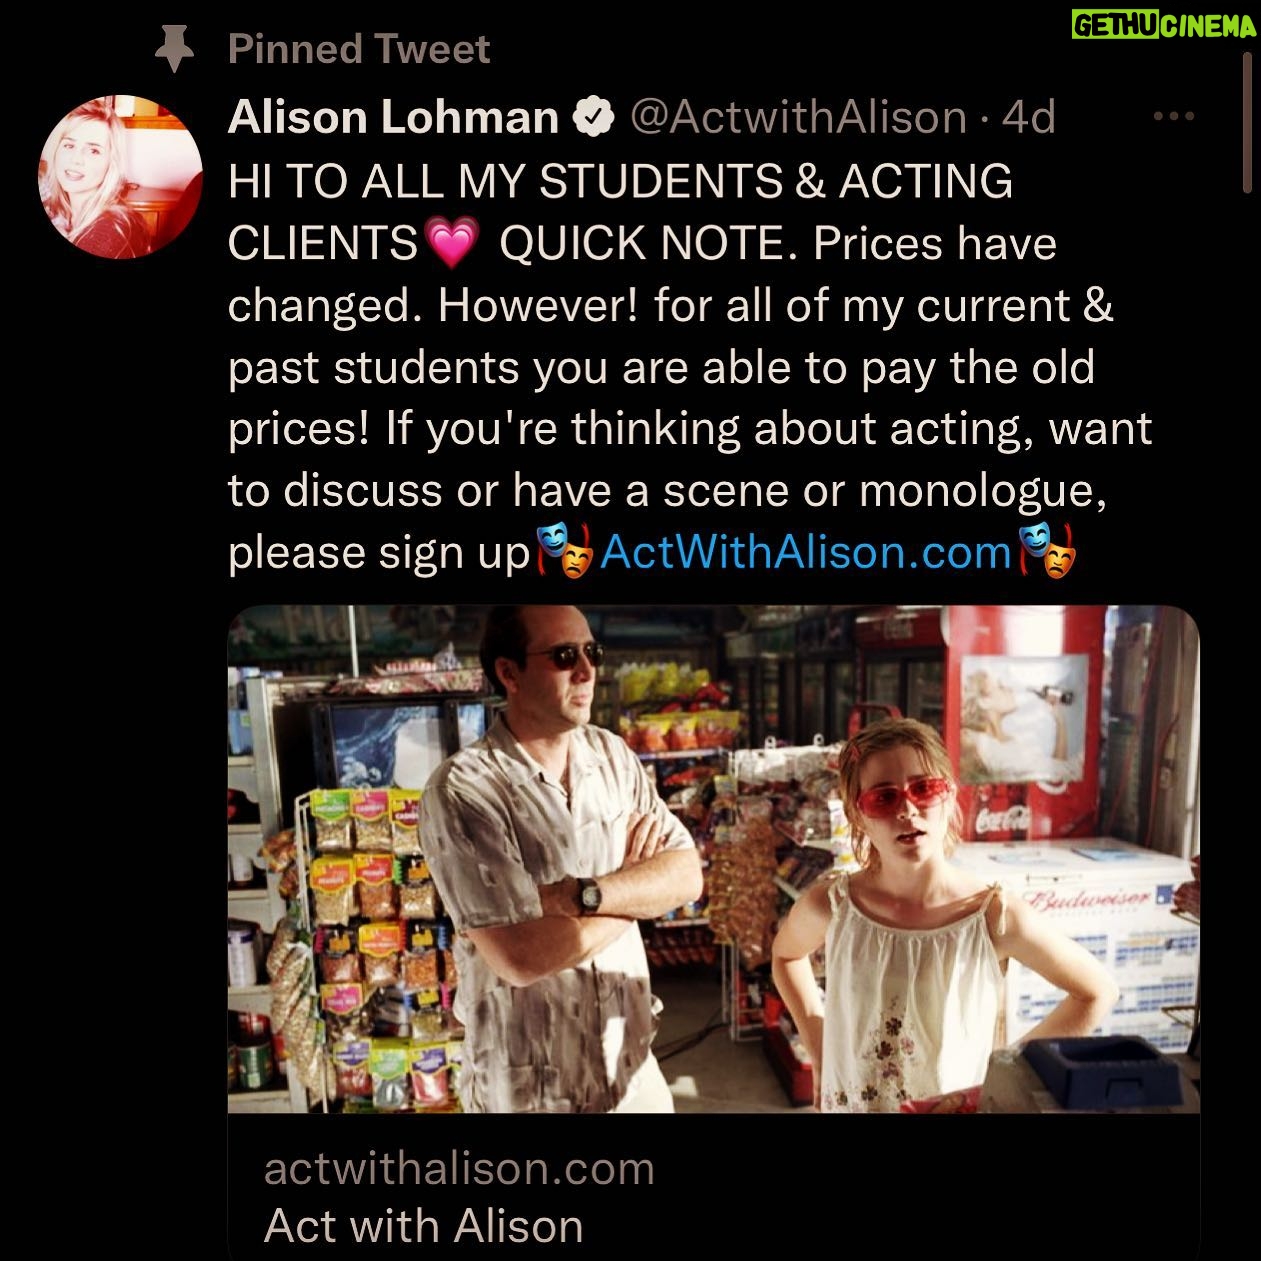
Task: Open the link preview movie still image
Action: [713, 859]
